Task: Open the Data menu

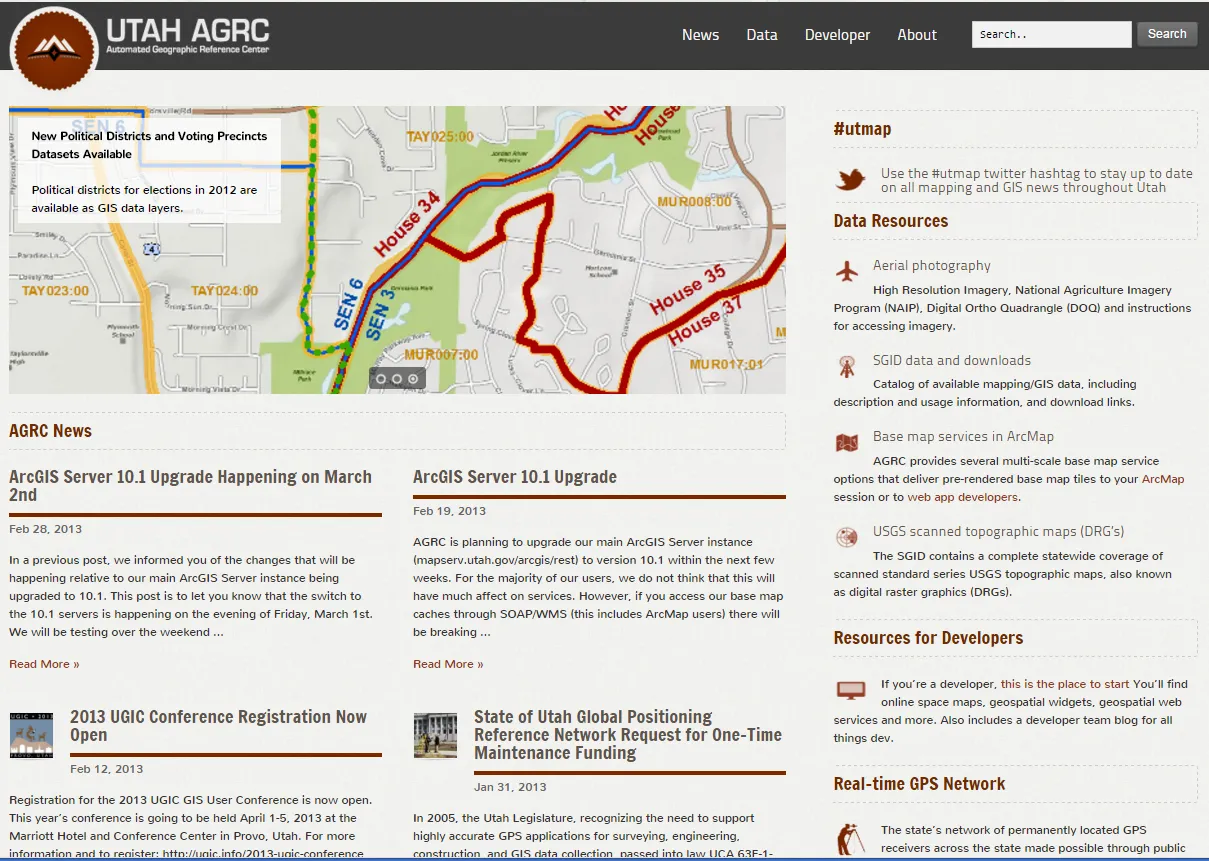Action: 762,34
